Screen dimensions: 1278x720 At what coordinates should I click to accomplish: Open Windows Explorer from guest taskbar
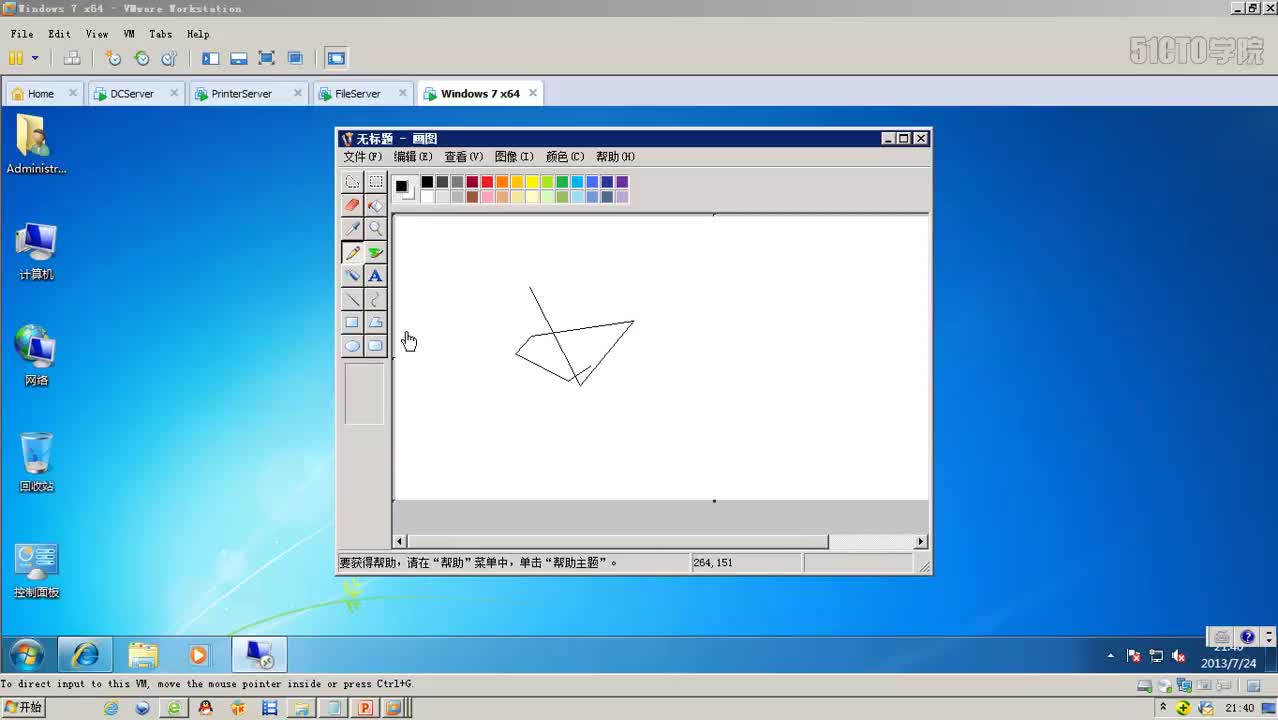coord(143,655)
